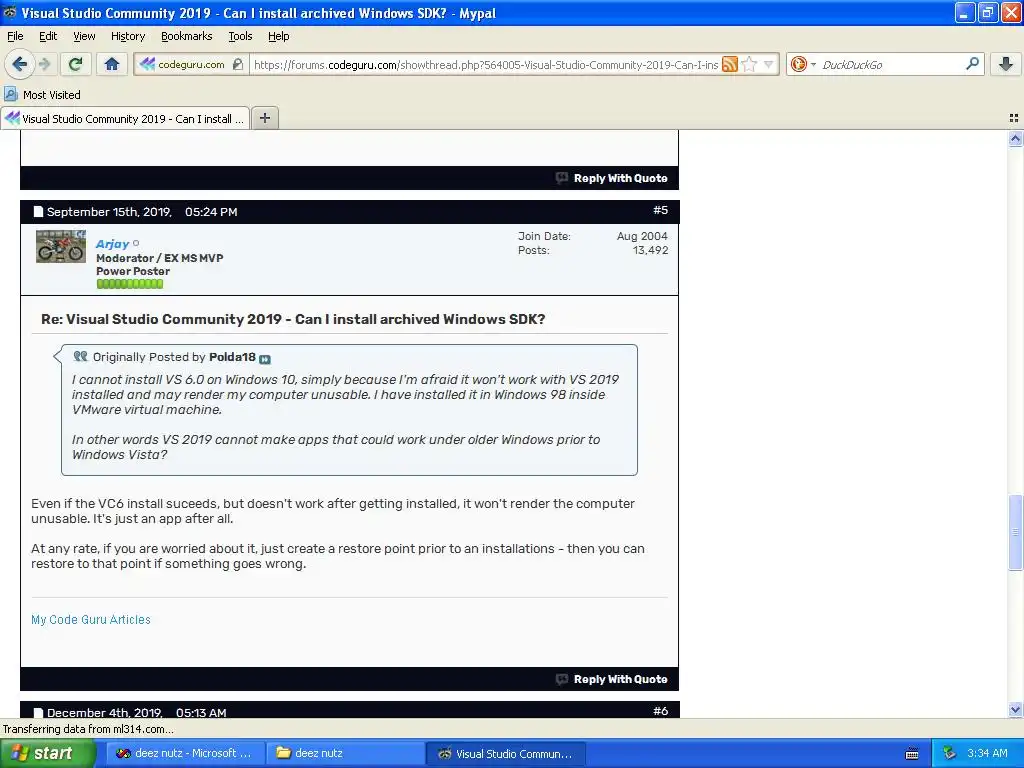Click the vertical scrollbar up arrow
Viewport: 1024px width, 768px height.
click(1015, 138)
